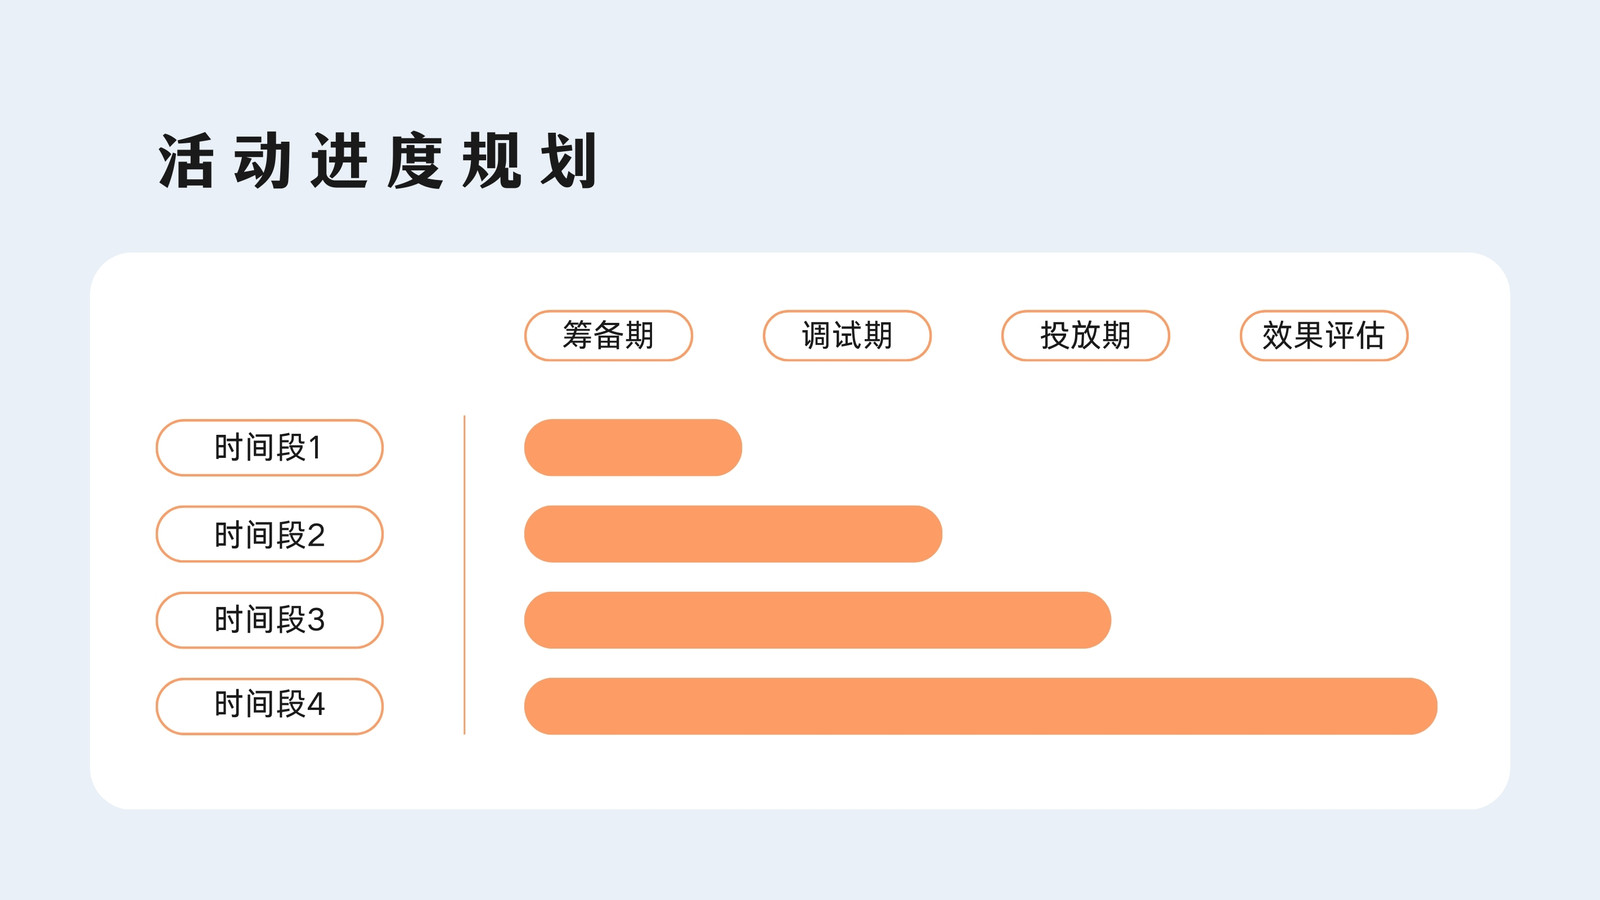The height and width of the screenshot is (900, 1600).
Task: Select the 筹备期 phase label
Action: 608,336
